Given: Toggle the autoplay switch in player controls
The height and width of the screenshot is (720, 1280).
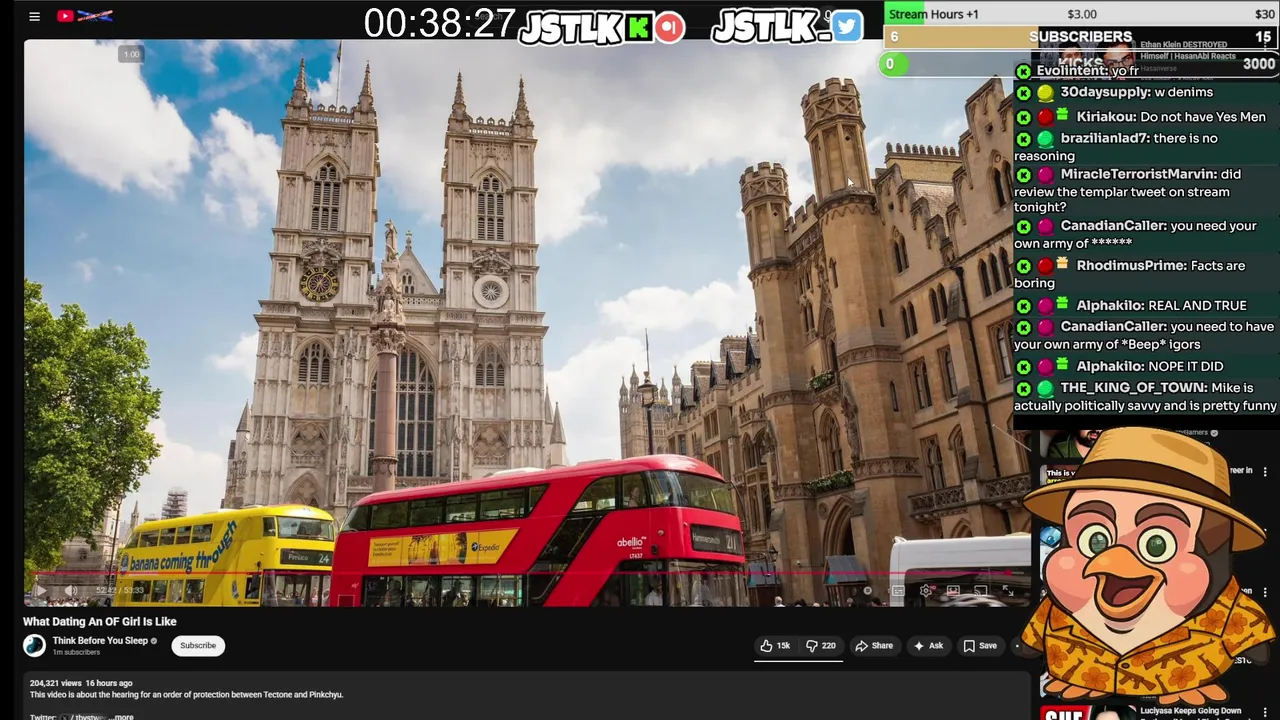Looking at the screenshot, I should point(868,591).
